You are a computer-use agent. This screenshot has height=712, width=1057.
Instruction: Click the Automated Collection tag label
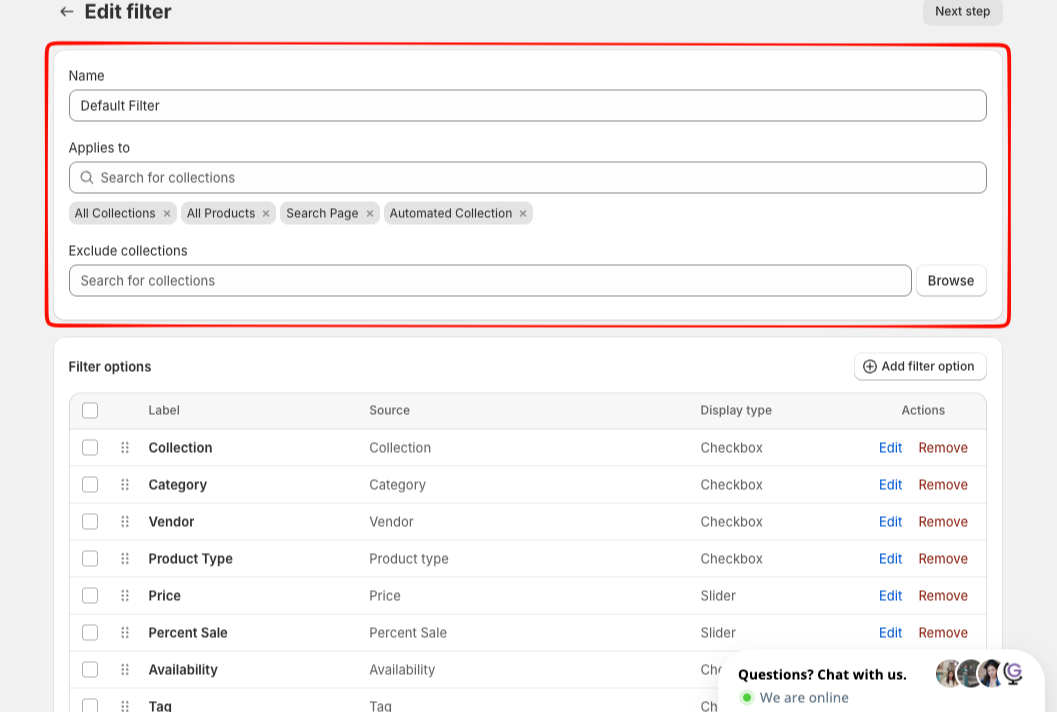[x=450, y=214]
